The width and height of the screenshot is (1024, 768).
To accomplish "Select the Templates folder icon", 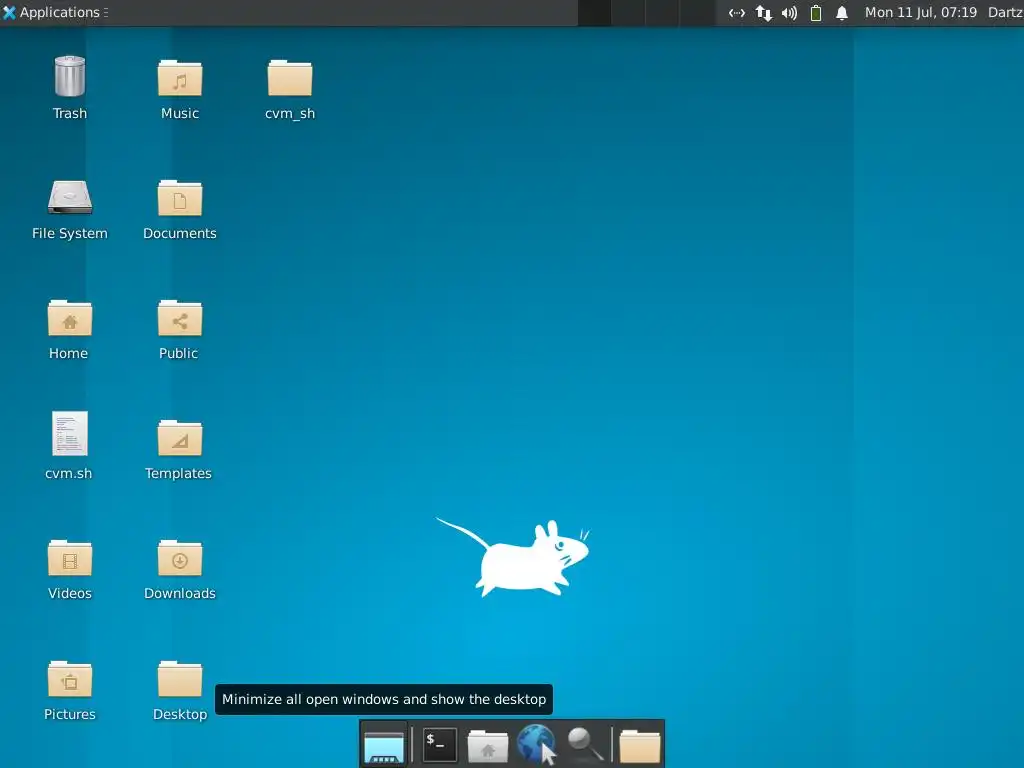I will [180, 438].
